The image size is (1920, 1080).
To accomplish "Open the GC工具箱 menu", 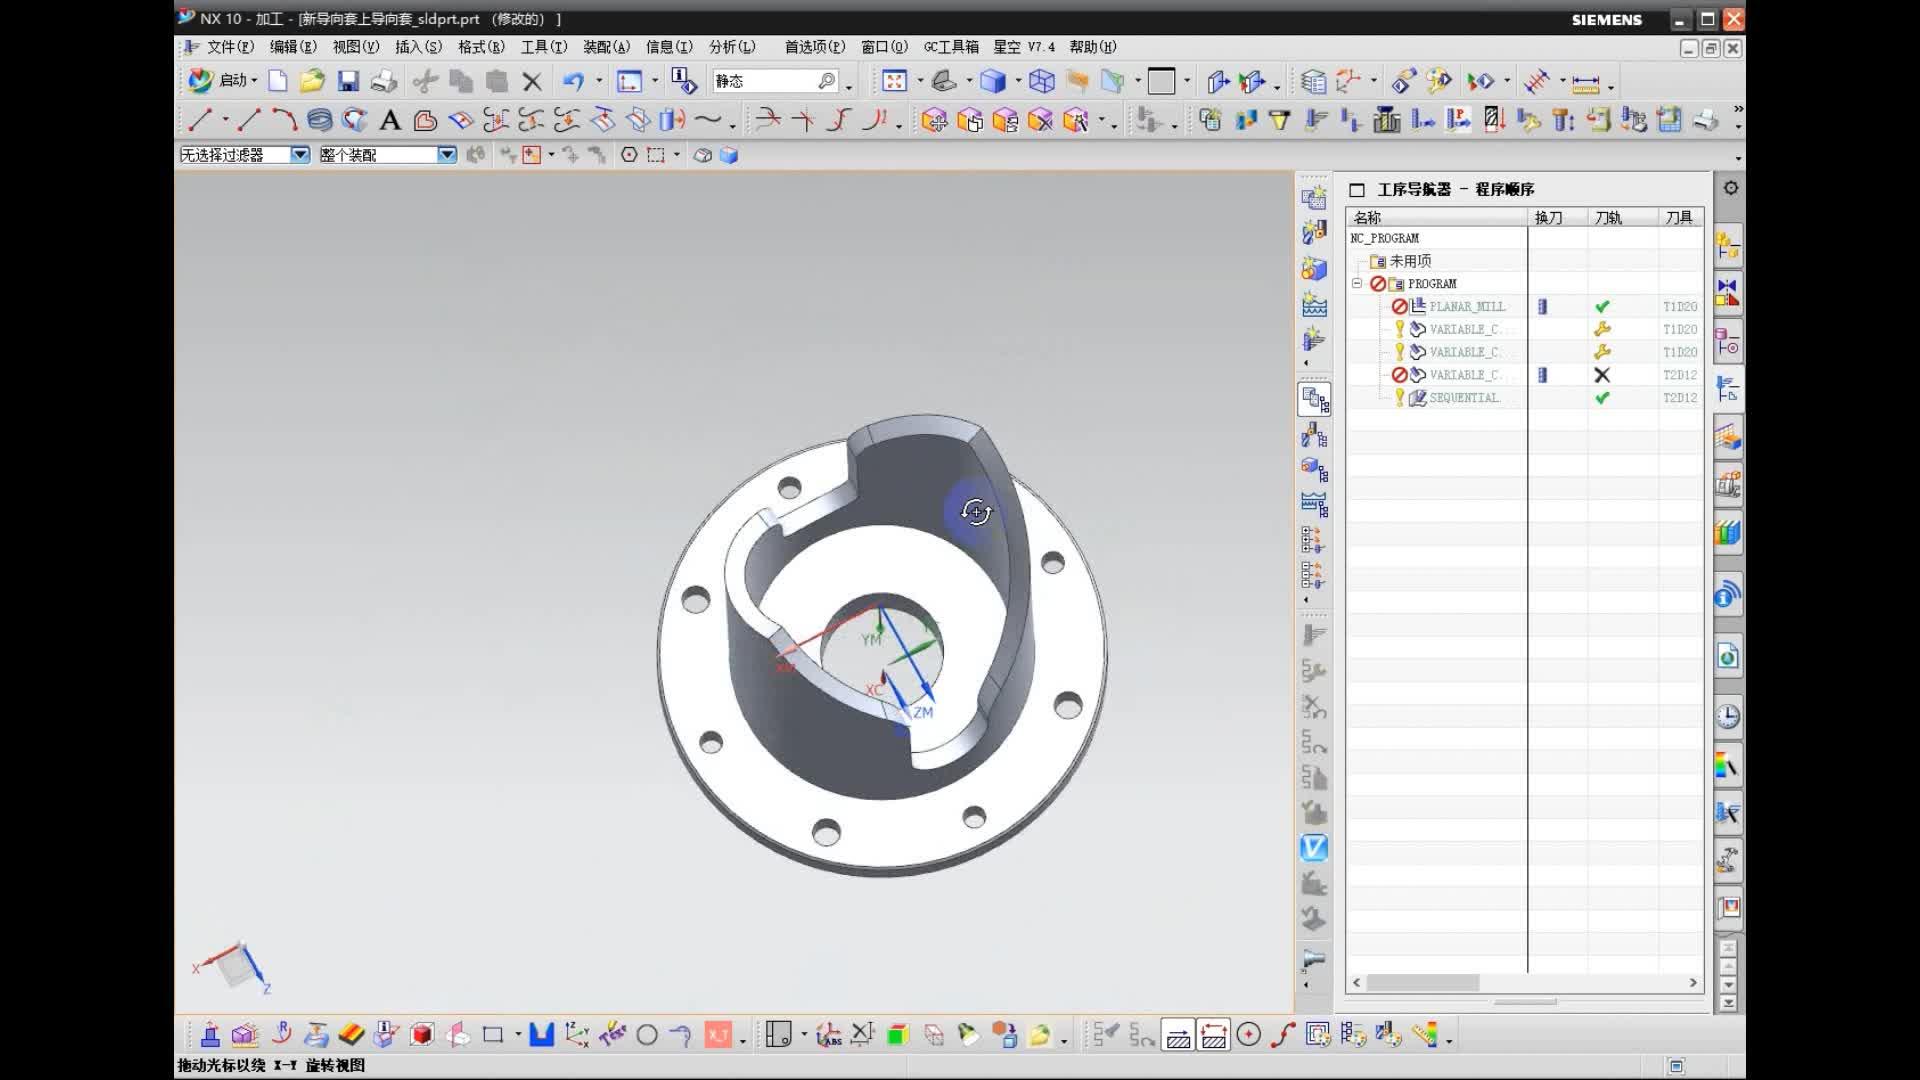I will coord(951,47).
